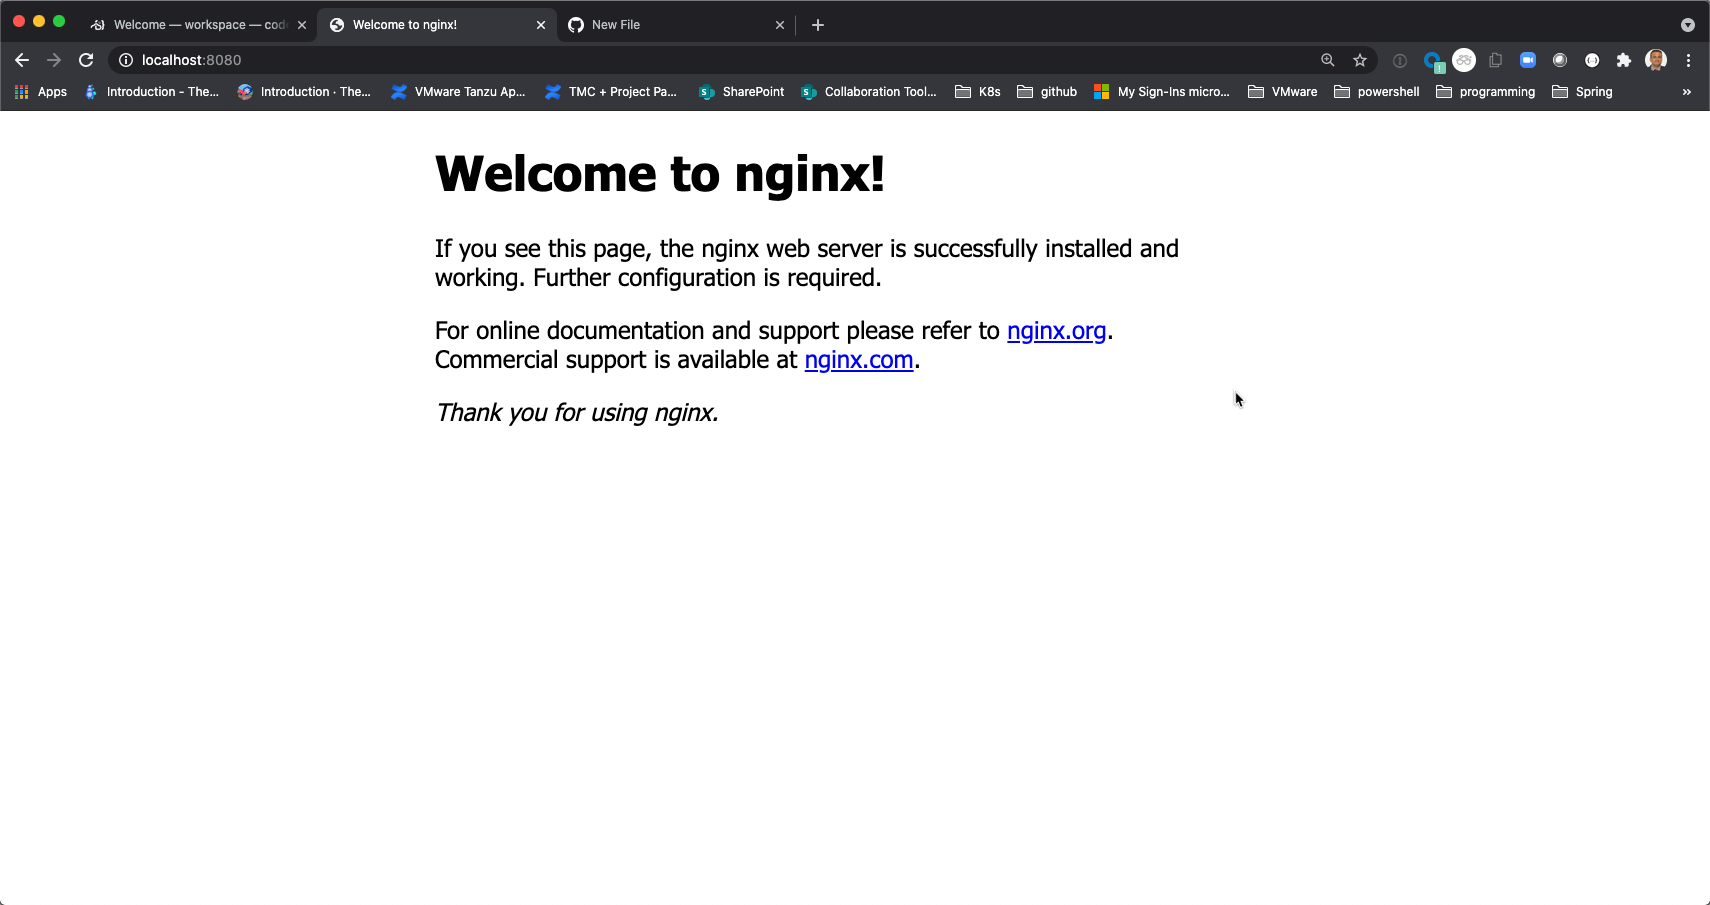
Task: Close the Welcome to nginx! tab
Action: click(x=541, y=25)
